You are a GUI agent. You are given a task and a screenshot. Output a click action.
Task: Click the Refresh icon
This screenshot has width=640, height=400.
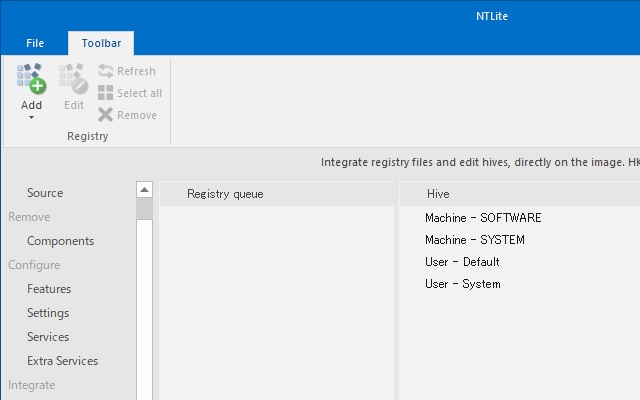pyautogui.click(x=105, y=71)
